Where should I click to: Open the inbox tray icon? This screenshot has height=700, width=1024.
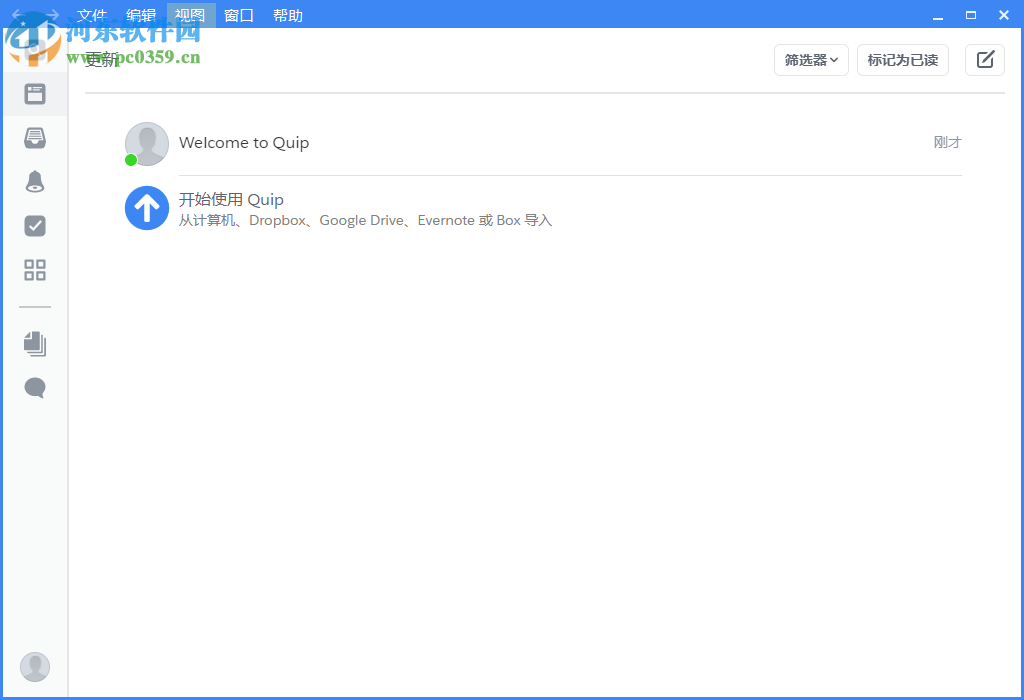[x=35, y=137]
